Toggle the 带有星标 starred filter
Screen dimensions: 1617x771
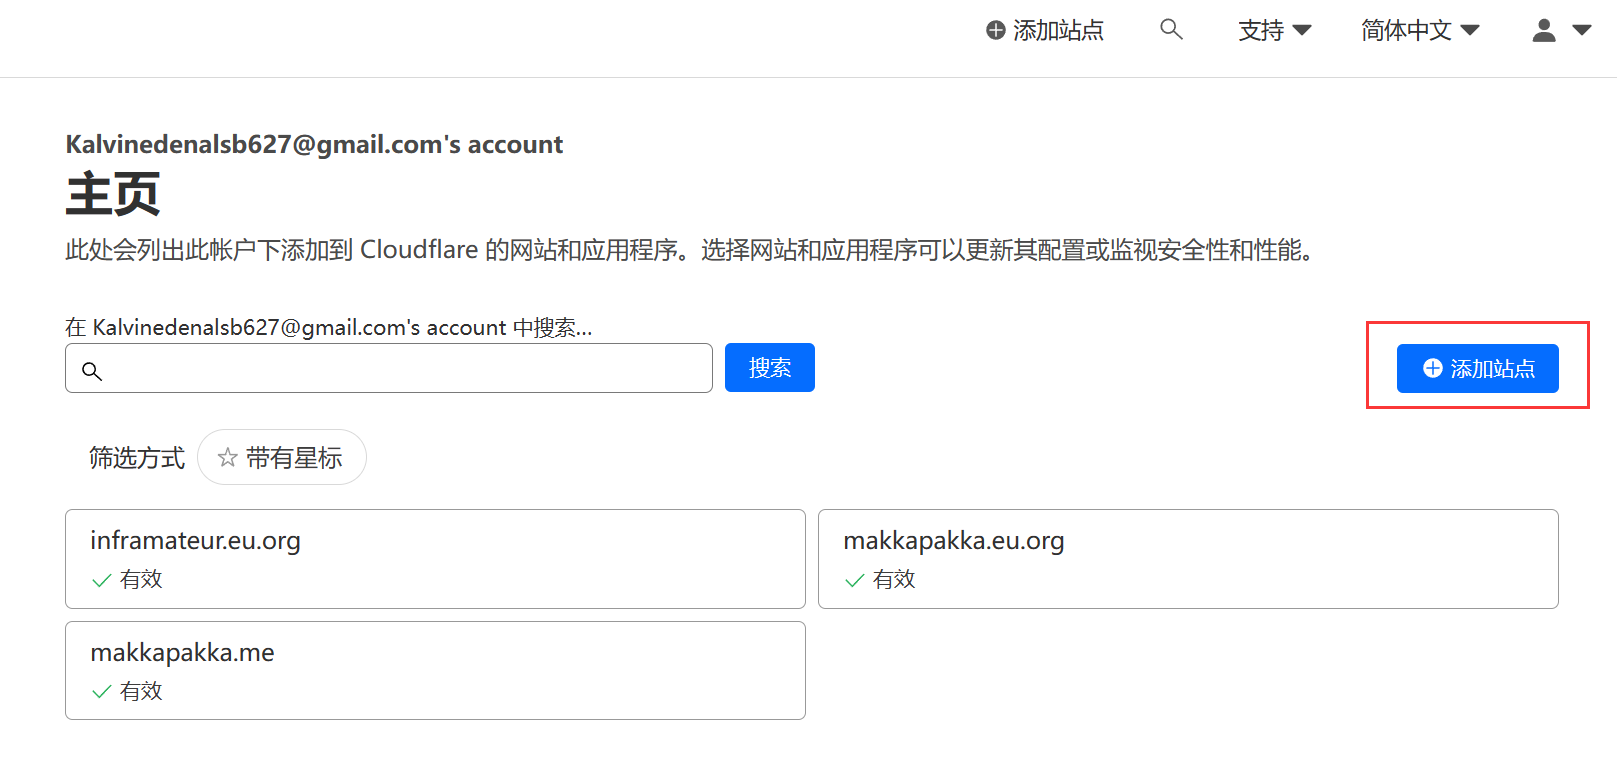point(282,458)
